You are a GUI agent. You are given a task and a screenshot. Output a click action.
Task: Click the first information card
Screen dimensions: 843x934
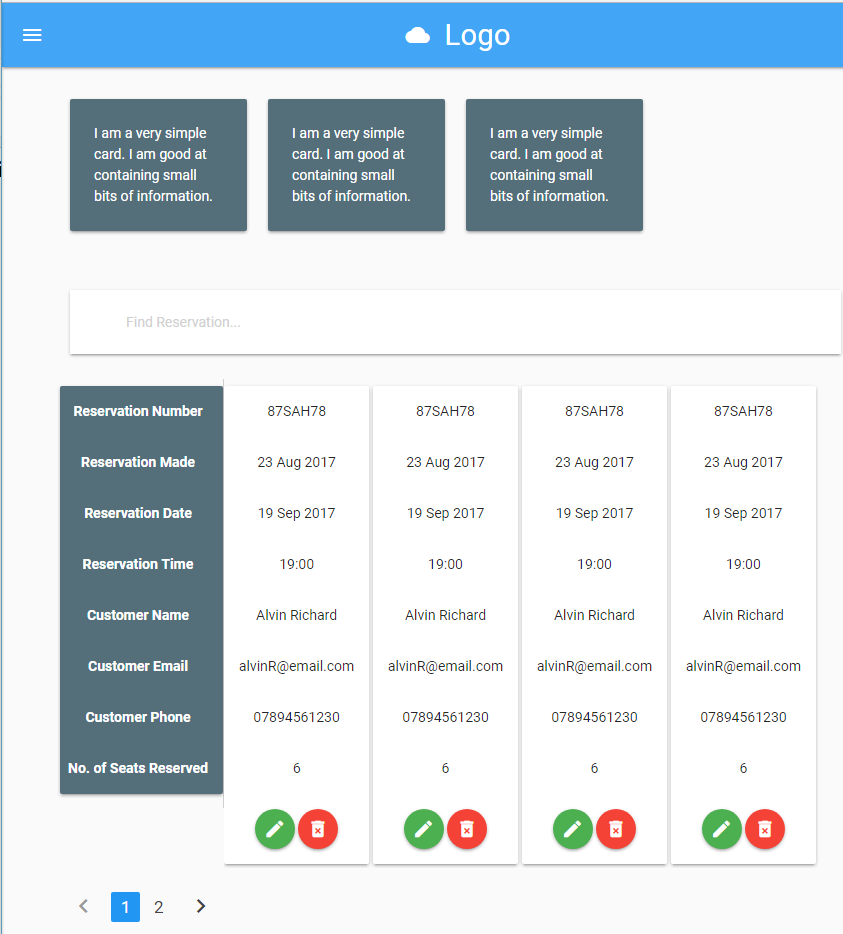(158, 165)
